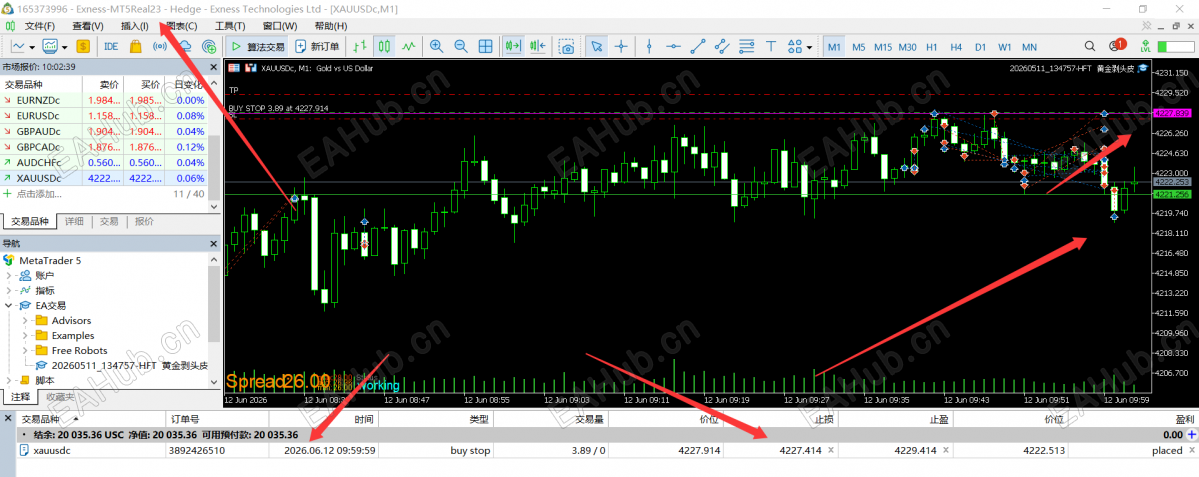1199x477 pixels.
Task: Open the 文件(F) menu
Action: coord(40,26)
